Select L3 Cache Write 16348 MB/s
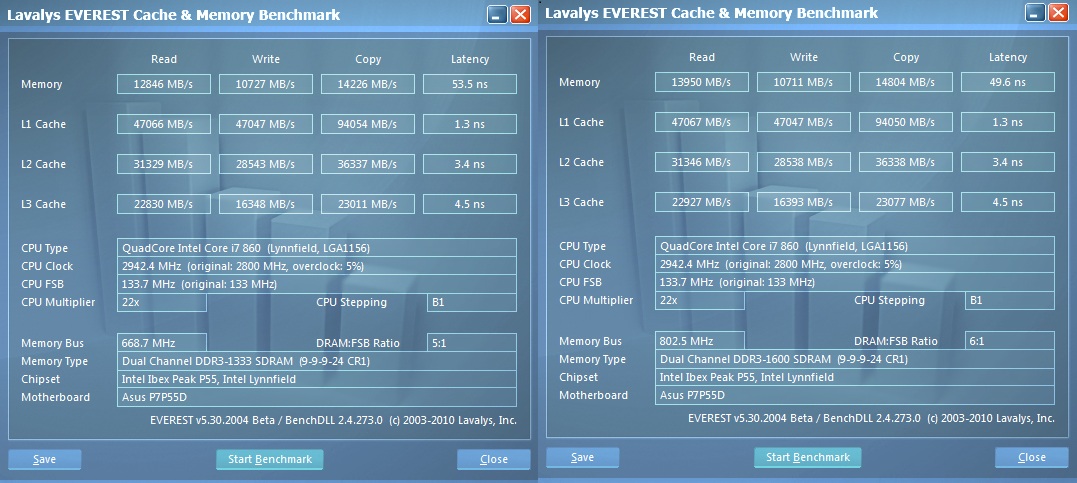This screenshot has height=483, width=1077. pyautogui.click(x=266, y=204)
